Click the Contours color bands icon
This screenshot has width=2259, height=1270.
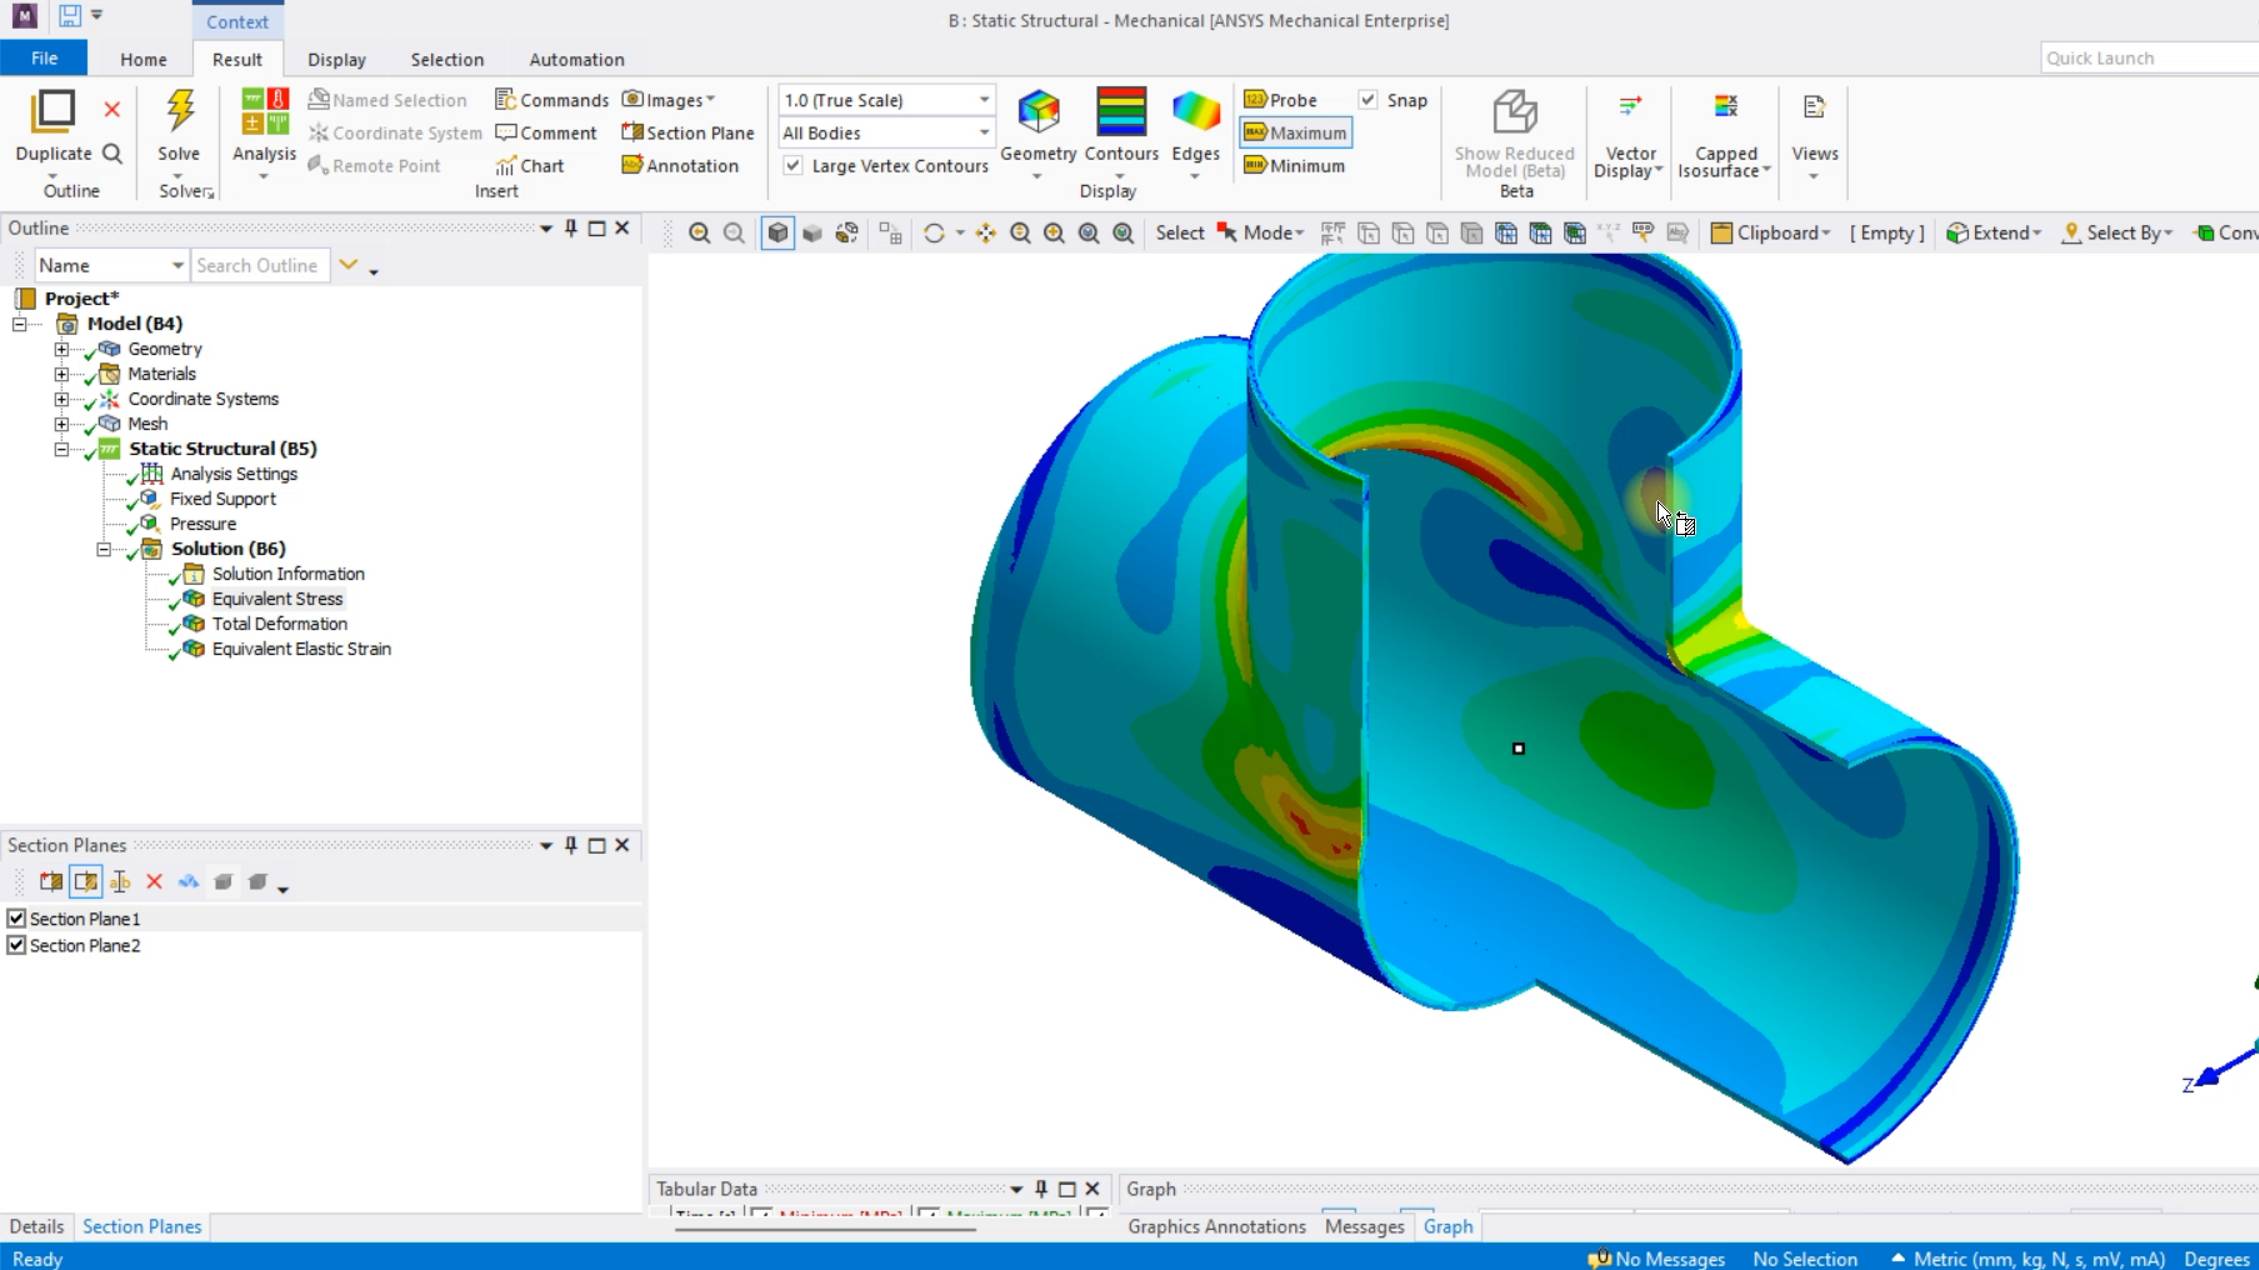click(x=1121, y=111)
